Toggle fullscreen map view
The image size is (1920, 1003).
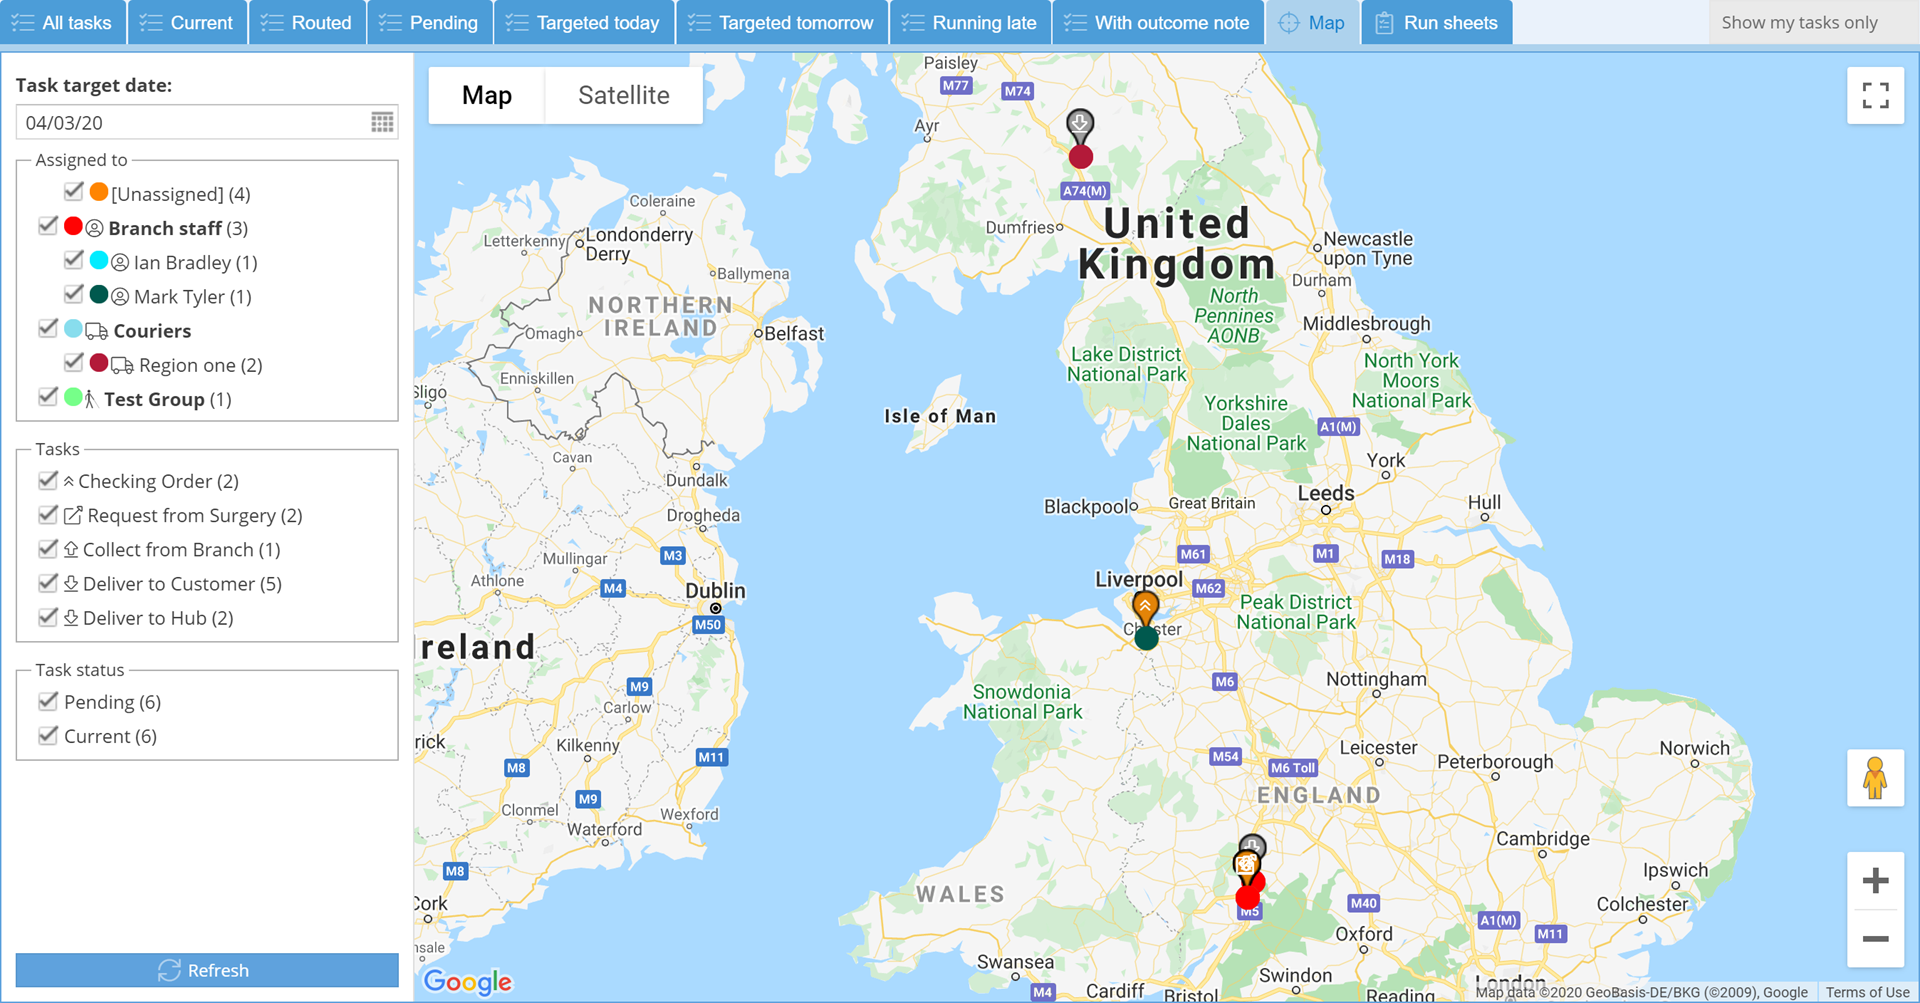point(1875,96)
